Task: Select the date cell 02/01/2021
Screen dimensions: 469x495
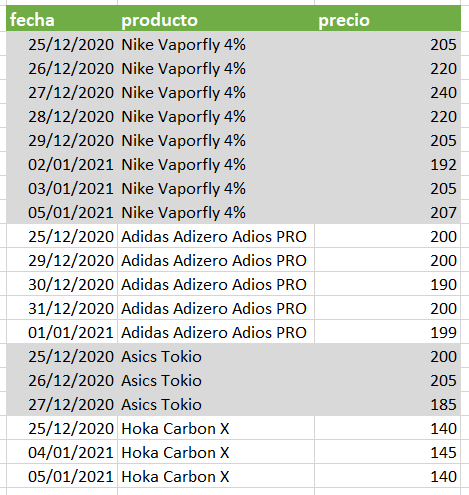Action: click(x=62, y=165)
